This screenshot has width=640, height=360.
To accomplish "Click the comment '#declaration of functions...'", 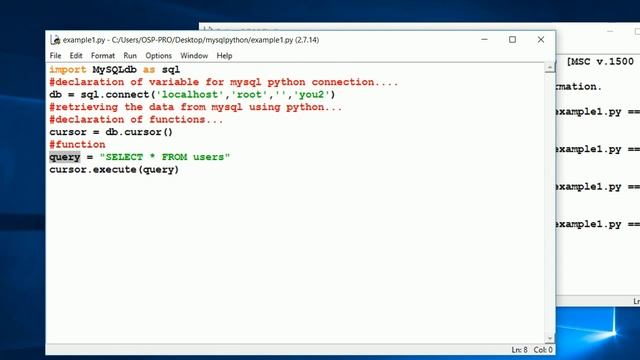I will tap(136, 120).
